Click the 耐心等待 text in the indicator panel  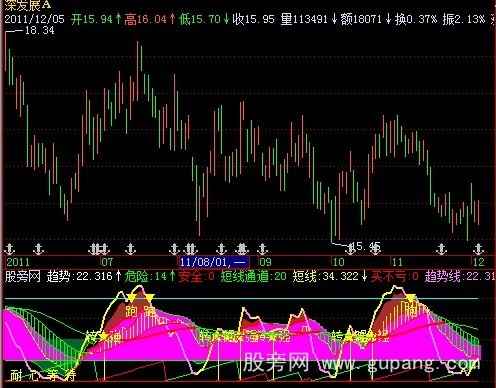(43, 376)
